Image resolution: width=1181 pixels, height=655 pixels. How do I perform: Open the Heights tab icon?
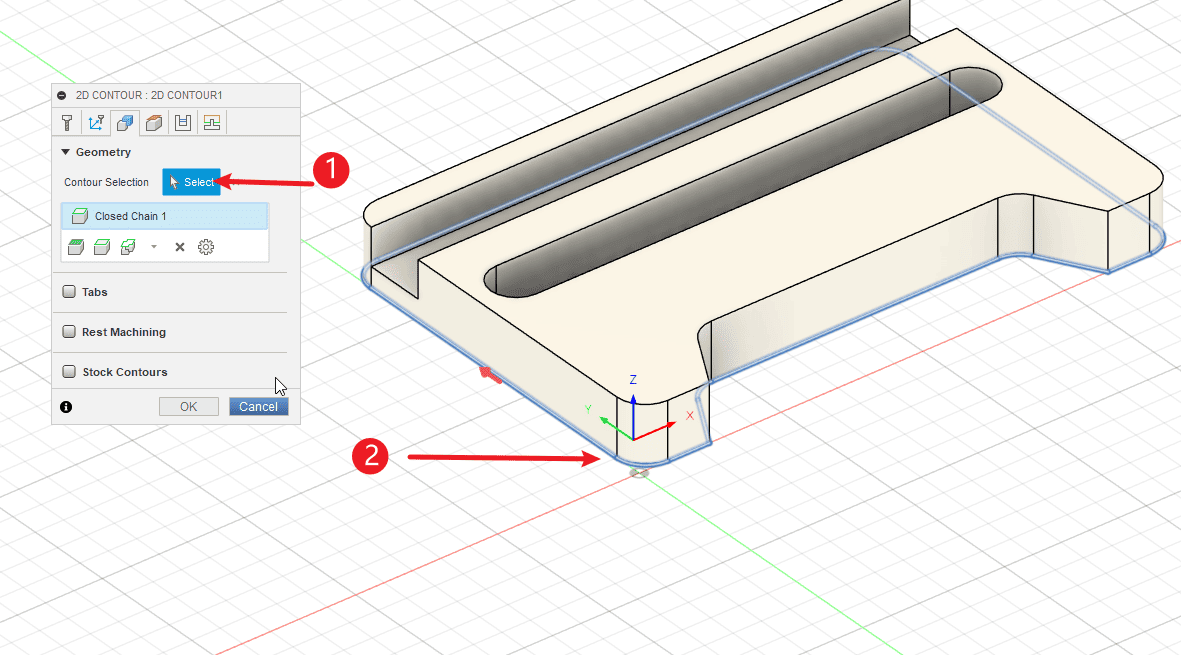point(154,123)
